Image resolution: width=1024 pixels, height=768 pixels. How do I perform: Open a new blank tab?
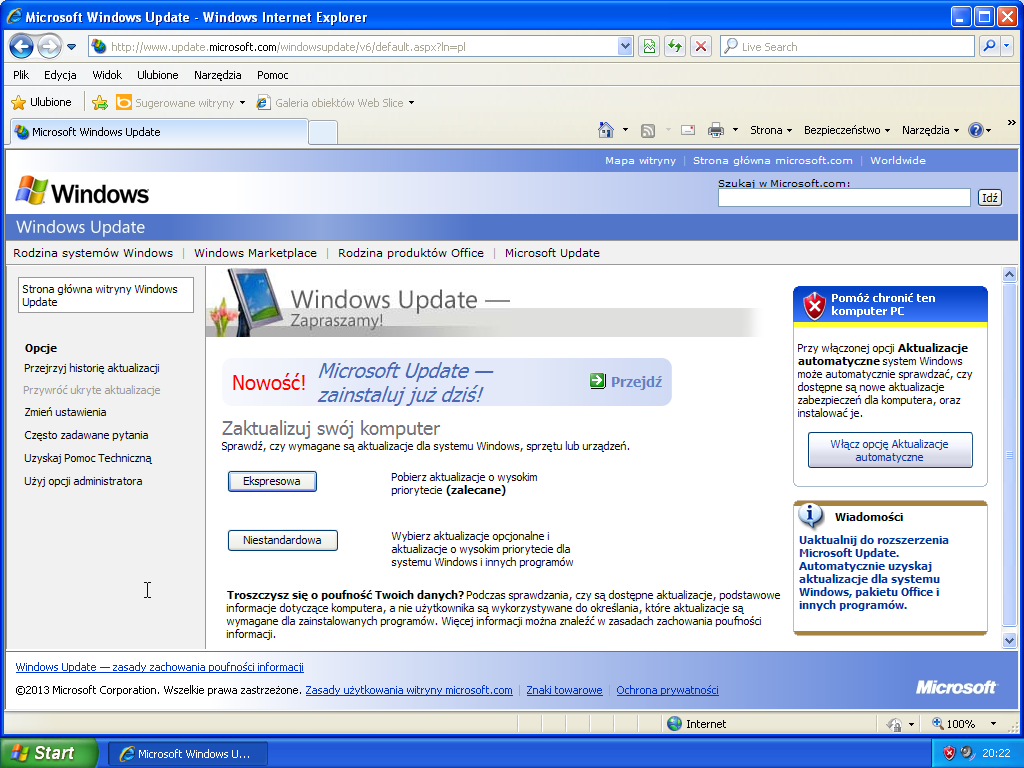pyautogui.click(x=323, y=133)
